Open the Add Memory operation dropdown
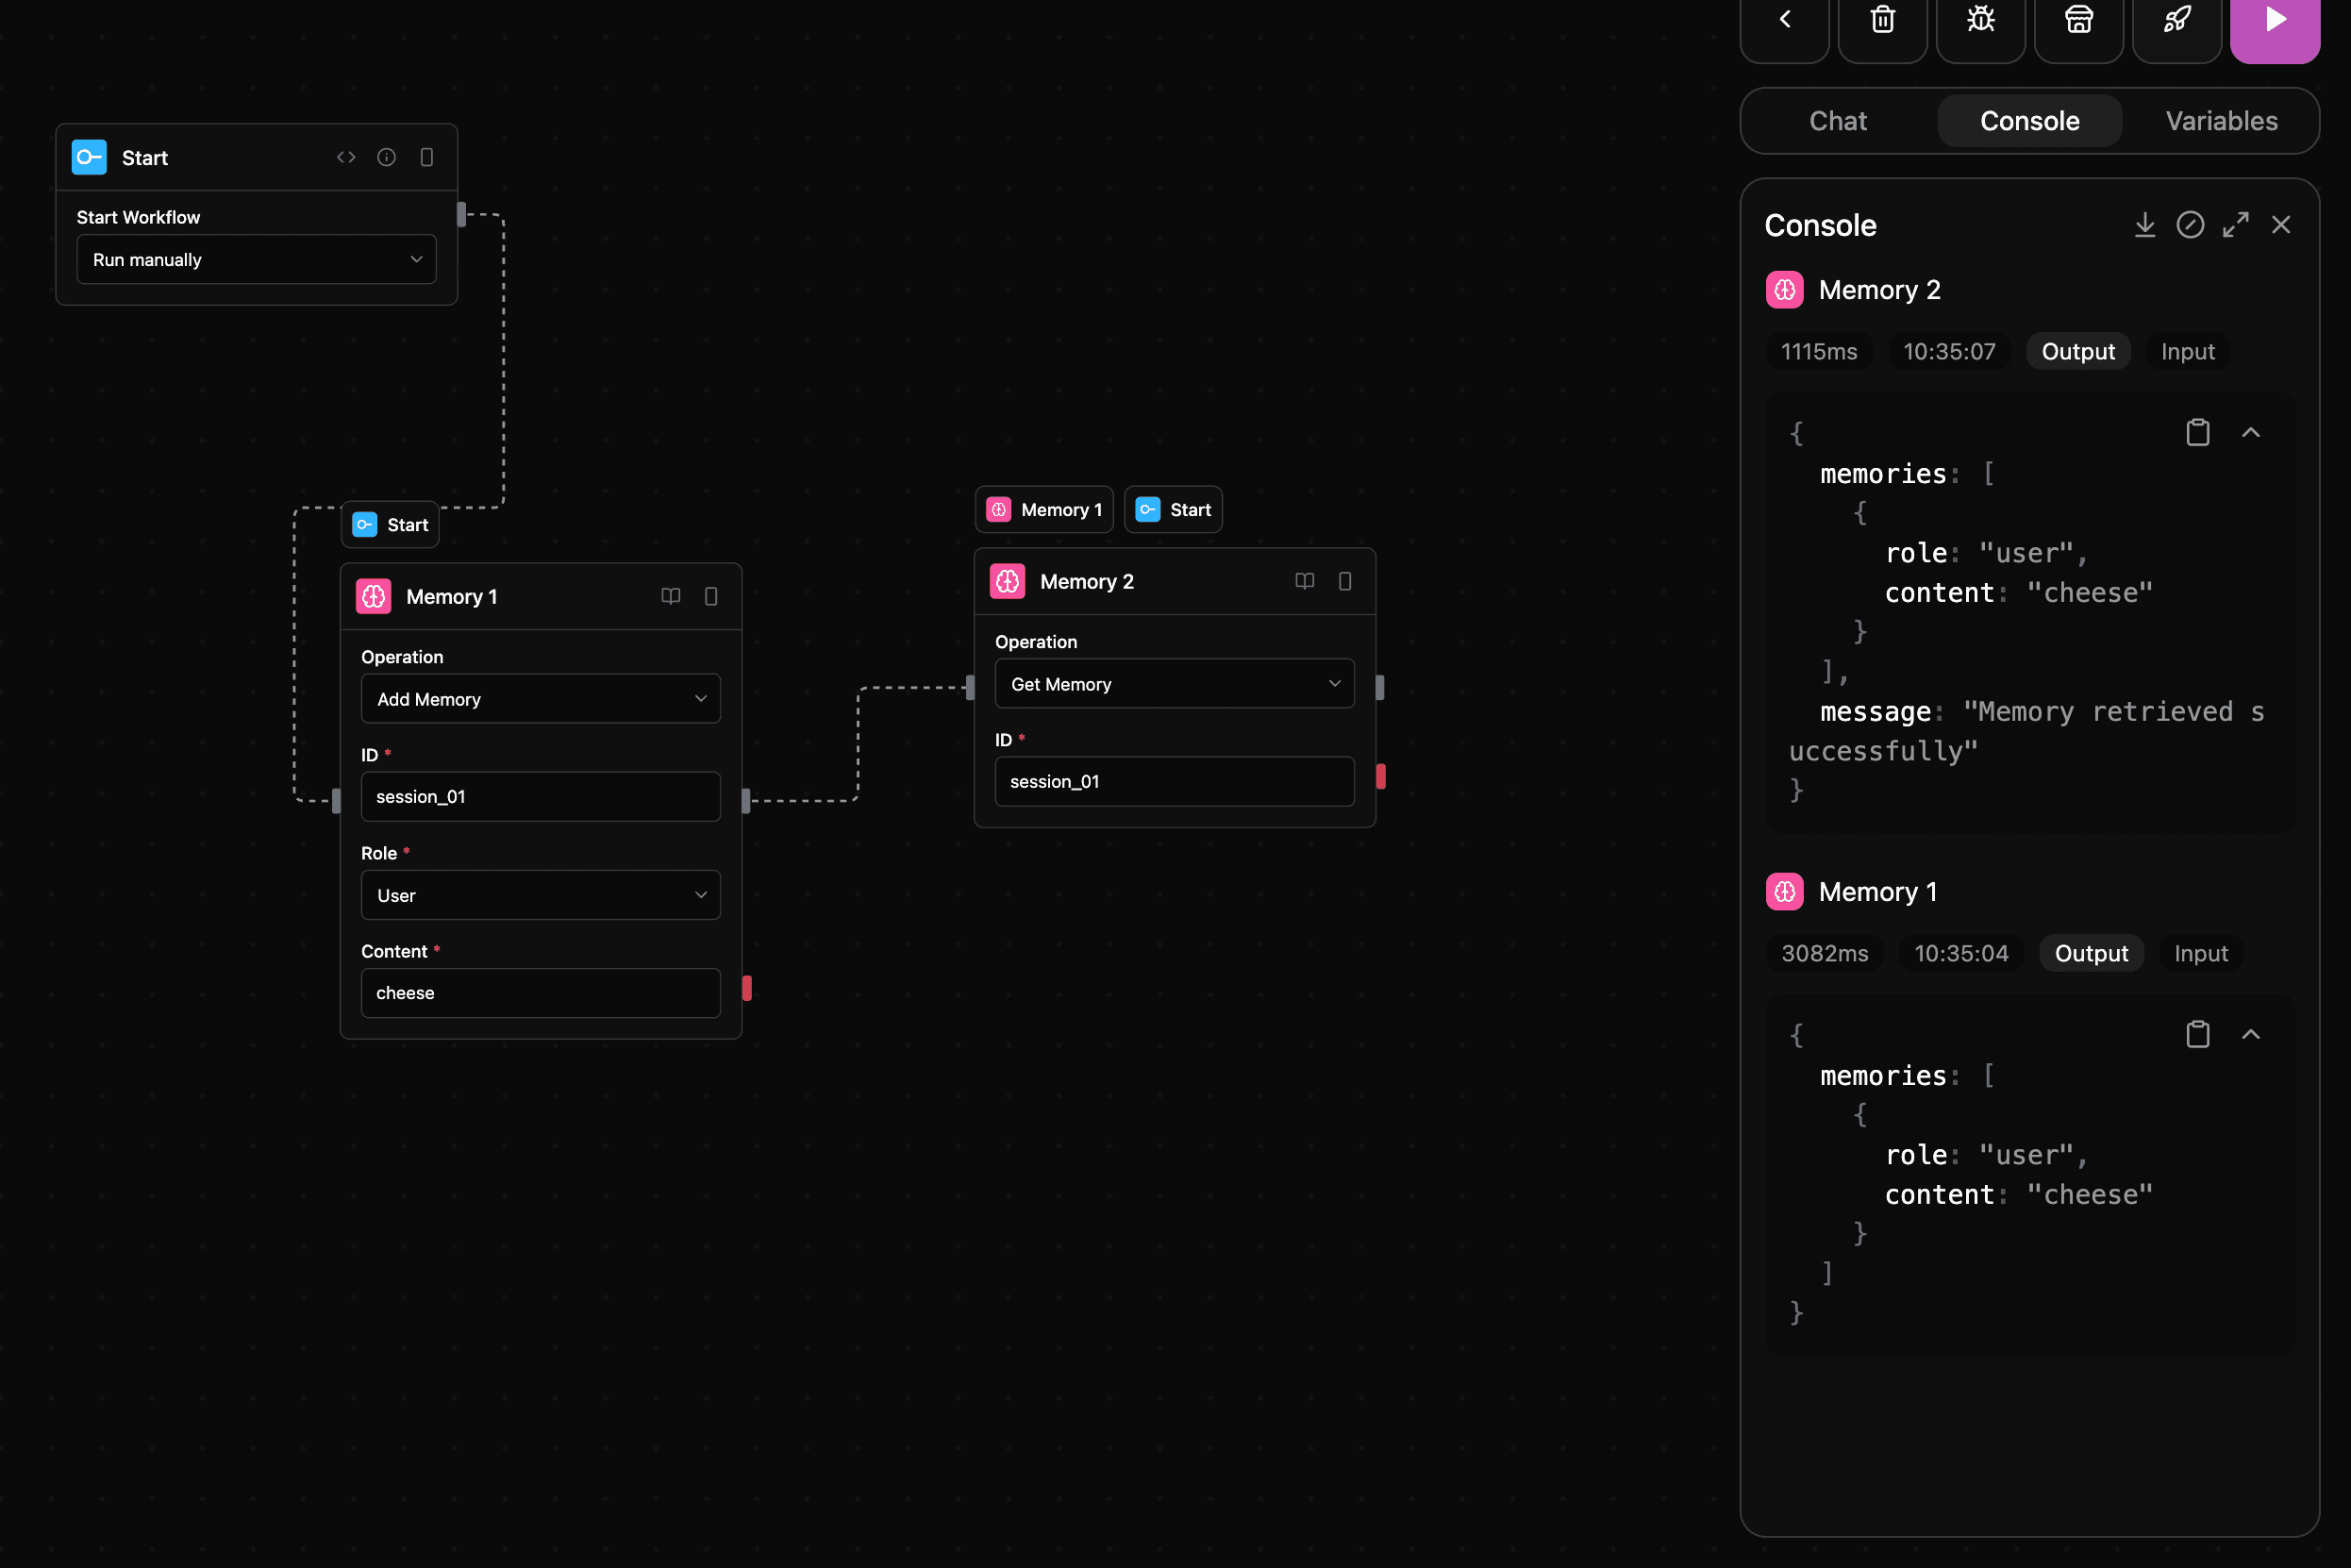 click(540, 699)
